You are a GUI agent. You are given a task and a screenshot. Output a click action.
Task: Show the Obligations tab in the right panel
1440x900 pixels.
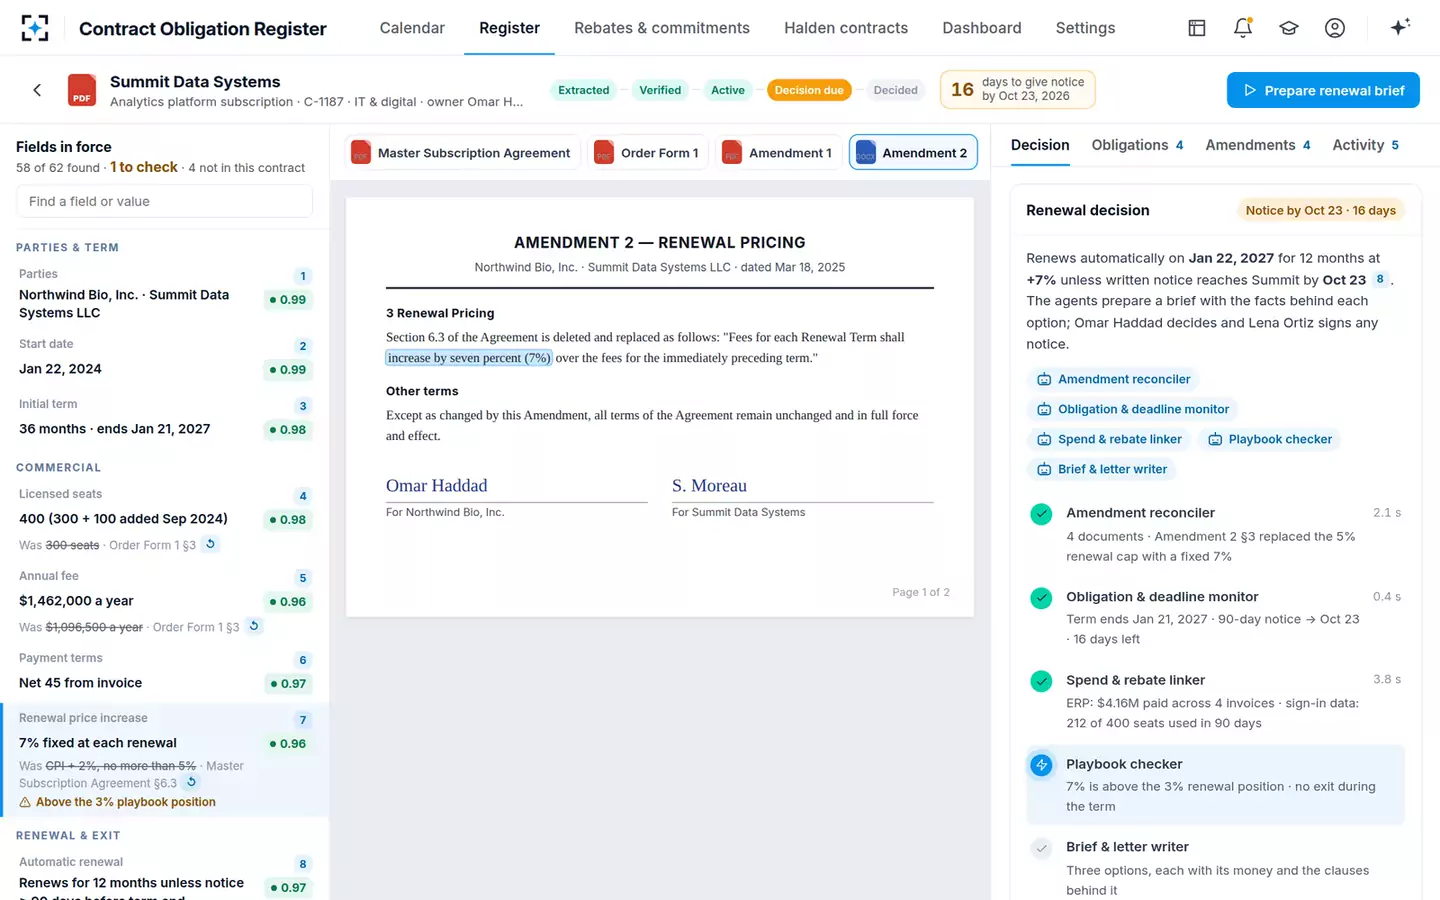(x=1137, y=145)
